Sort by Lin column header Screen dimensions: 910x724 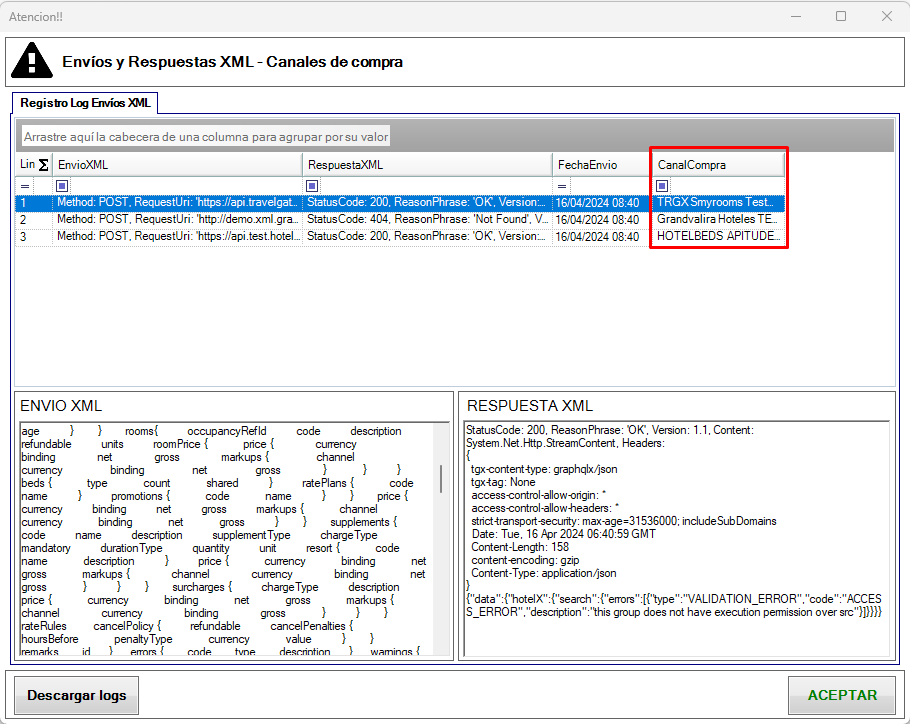tap(27, 165)
